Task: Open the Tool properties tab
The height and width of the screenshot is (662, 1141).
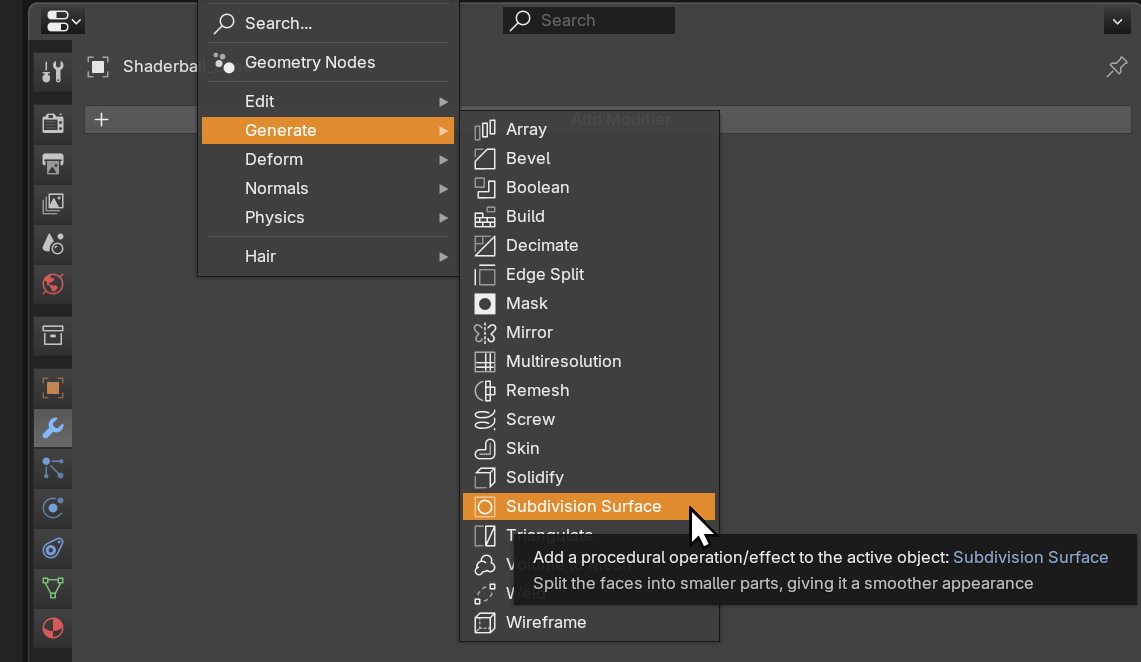Action: pyautogui.click(x=52, y=71)
